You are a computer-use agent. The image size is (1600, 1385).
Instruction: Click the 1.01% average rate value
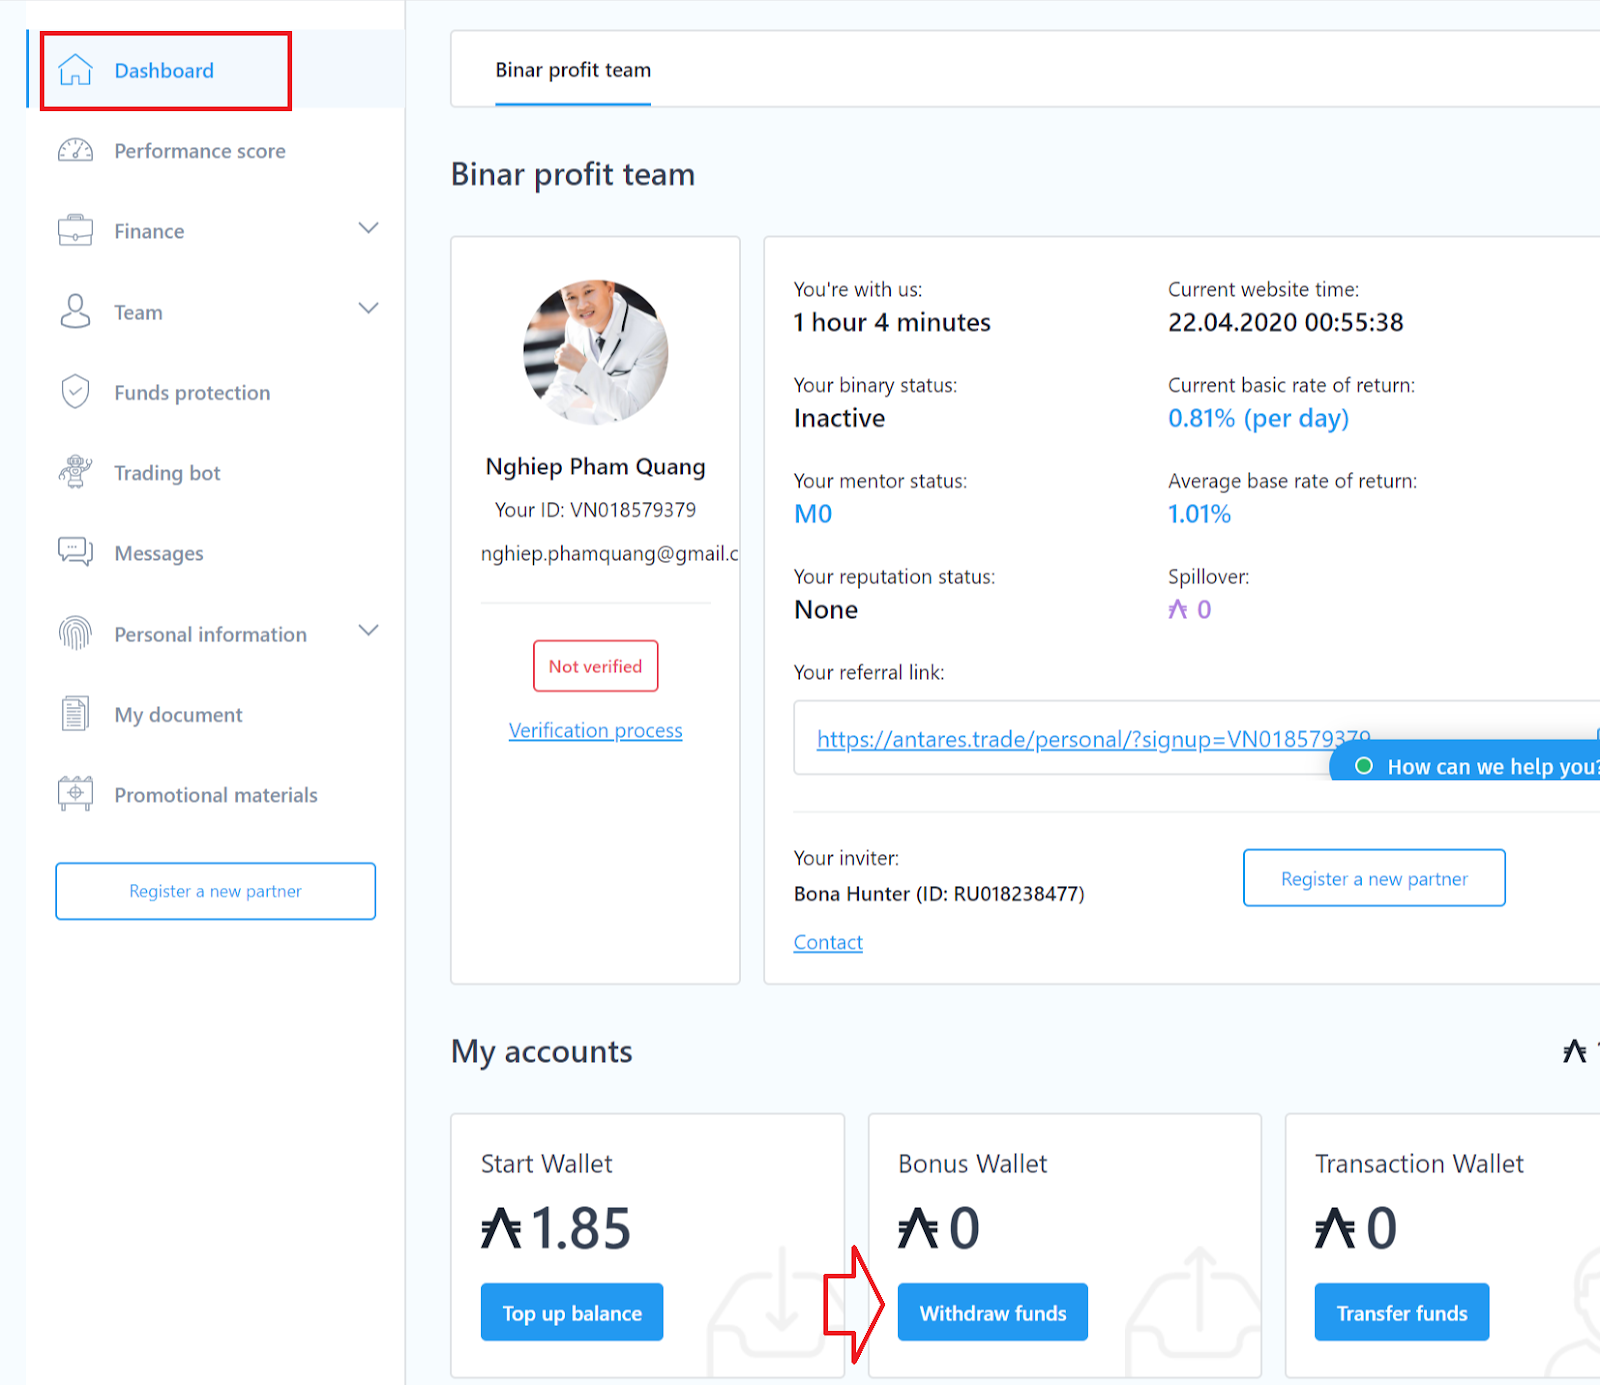[x=1200, y=514]
